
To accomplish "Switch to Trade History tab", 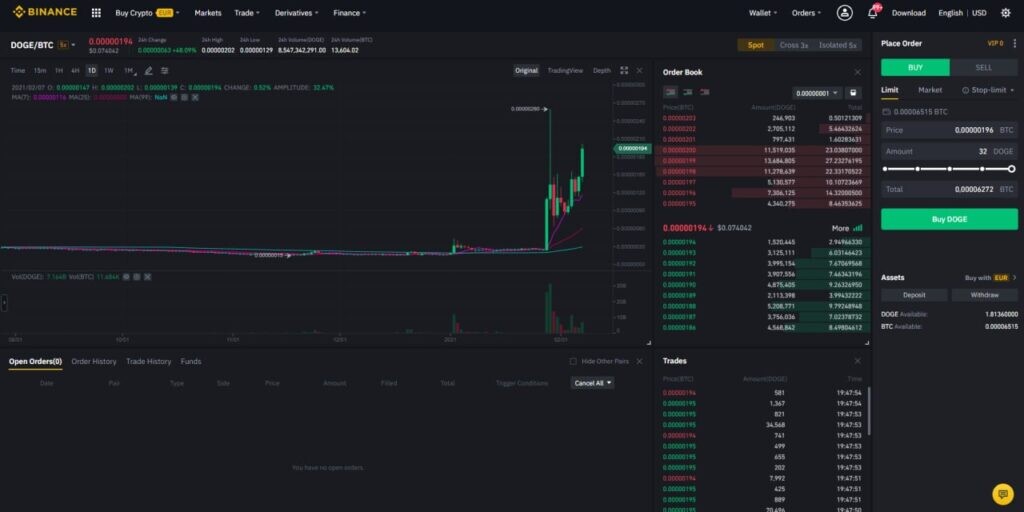I will coord(148,362).
